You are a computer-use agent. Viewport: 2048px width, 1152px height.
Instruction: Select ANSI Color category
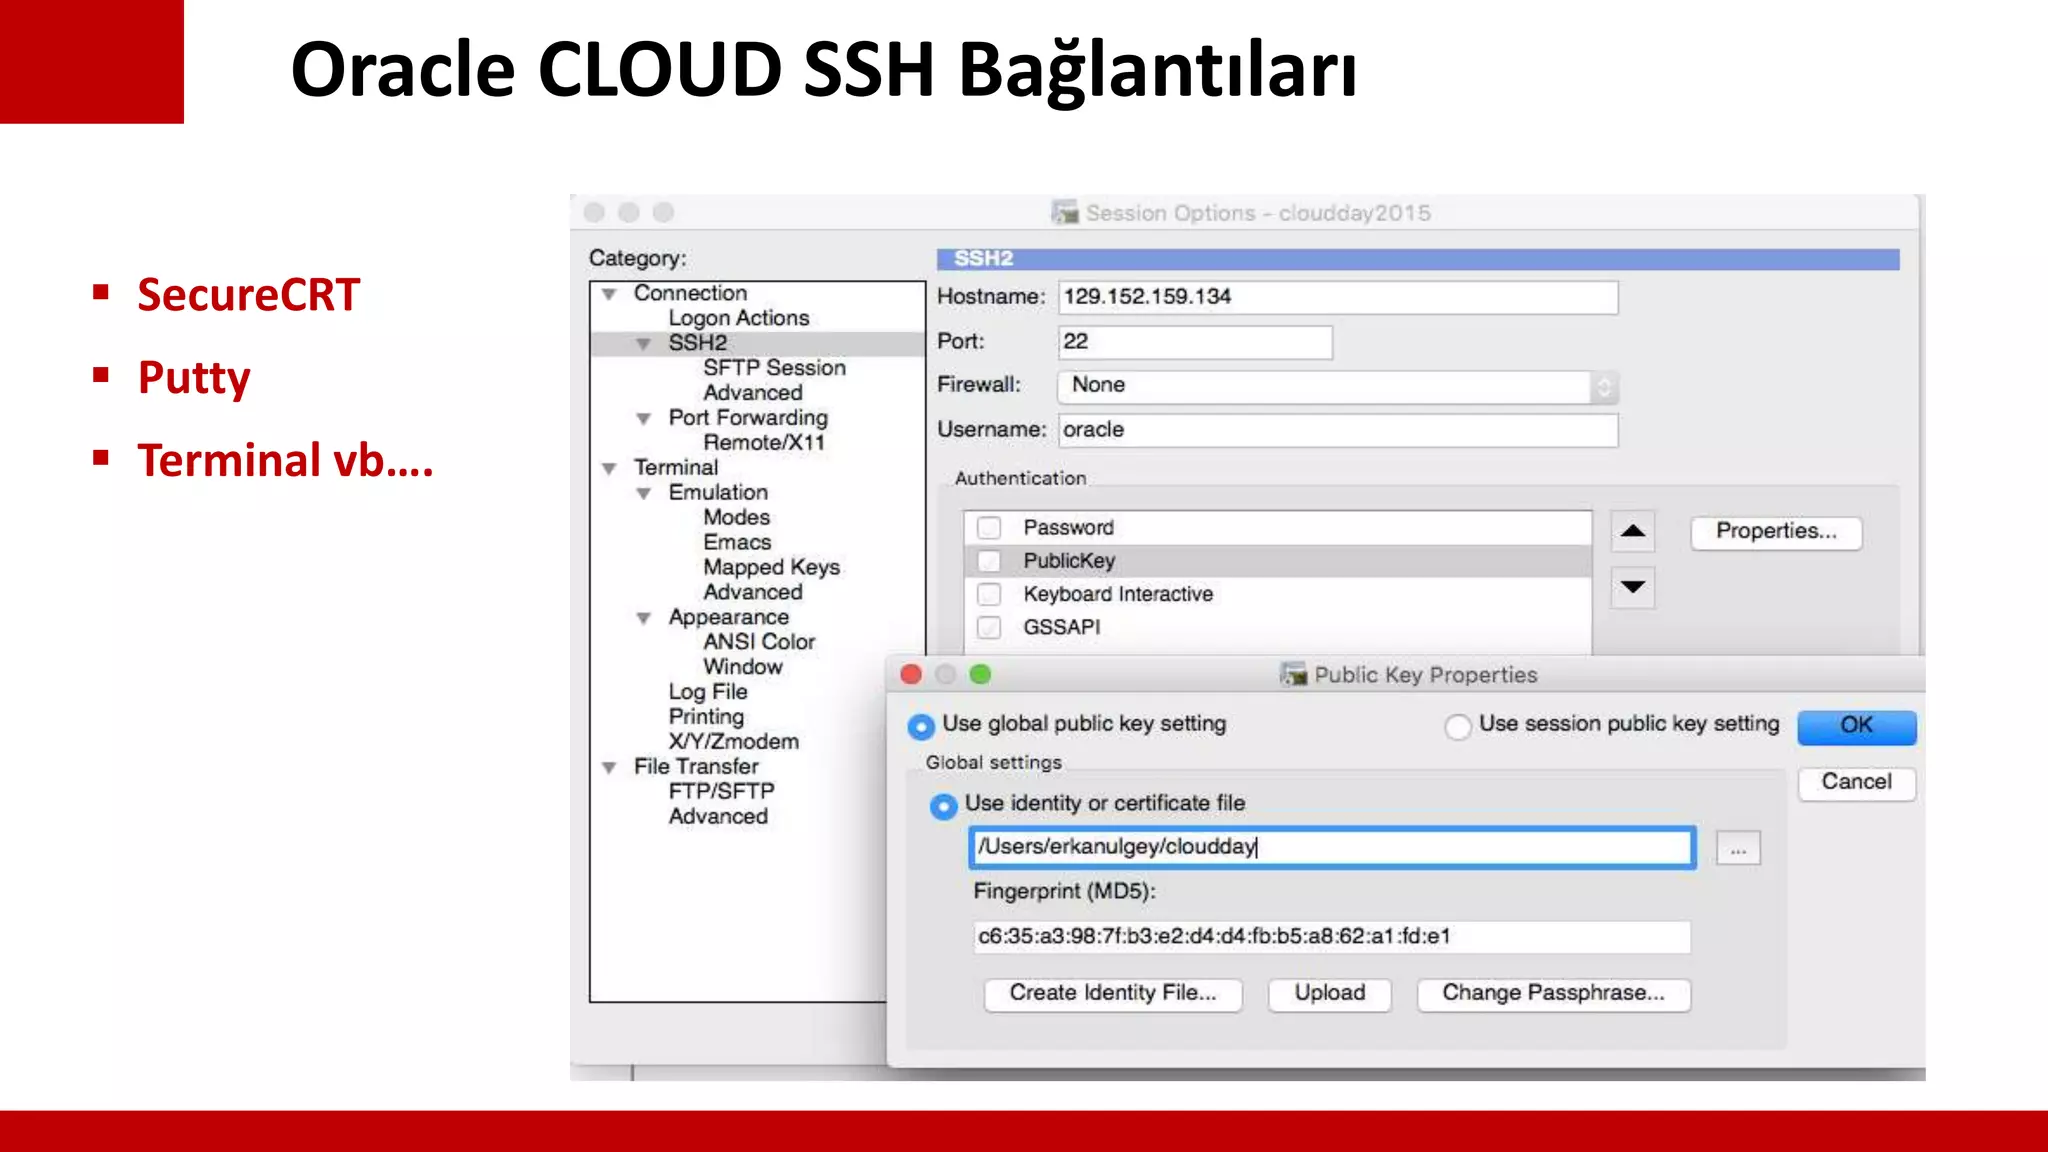[759, 642]
